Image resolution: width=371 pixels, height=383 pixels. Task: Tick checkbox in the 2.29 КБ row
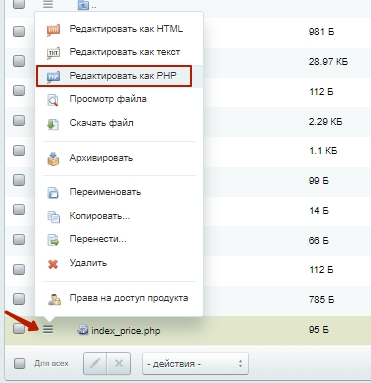19,120
